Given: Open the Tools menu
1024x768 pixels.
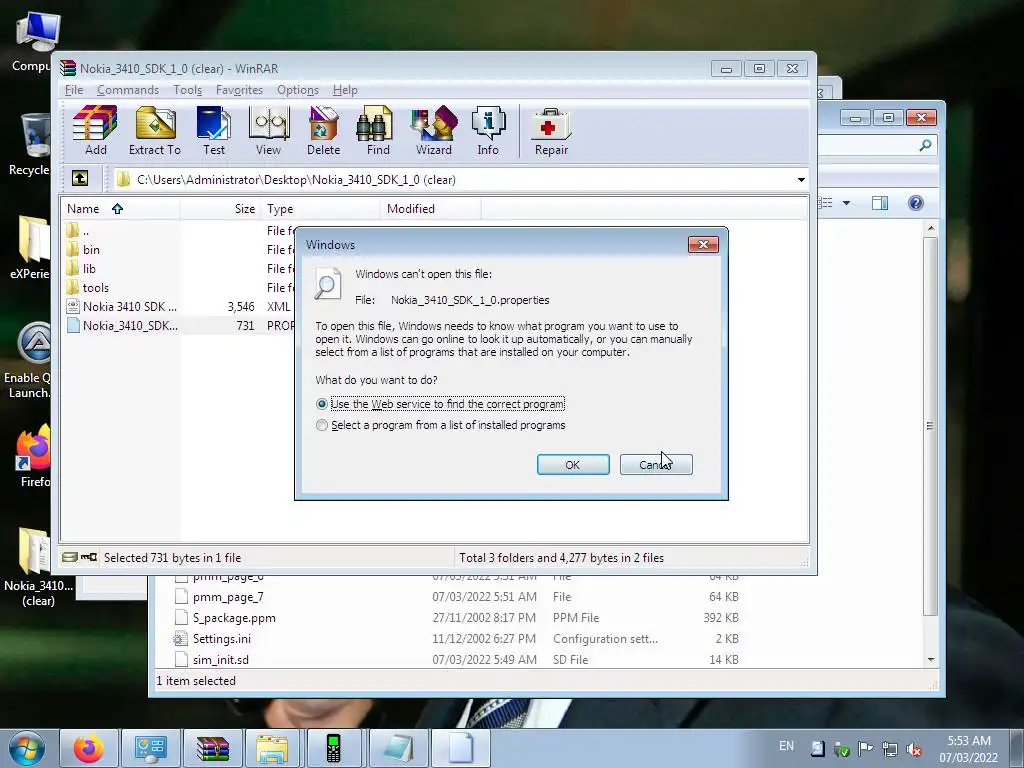Looking at the screenshot, I should [x=187, y=90].
